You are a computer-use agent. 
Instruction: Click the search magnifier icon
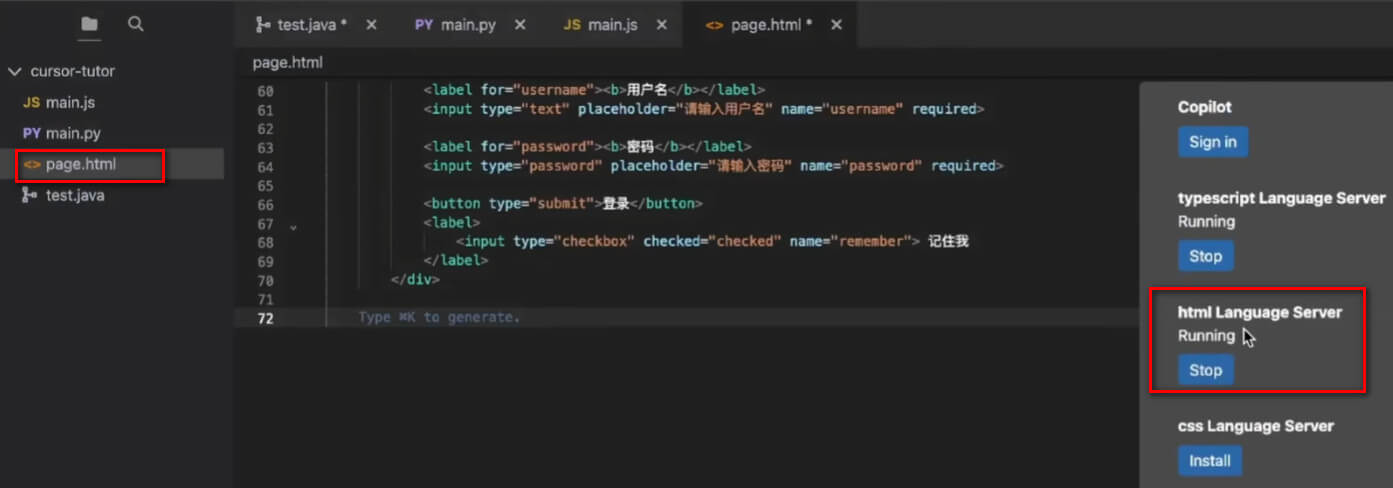coord(136,24)
